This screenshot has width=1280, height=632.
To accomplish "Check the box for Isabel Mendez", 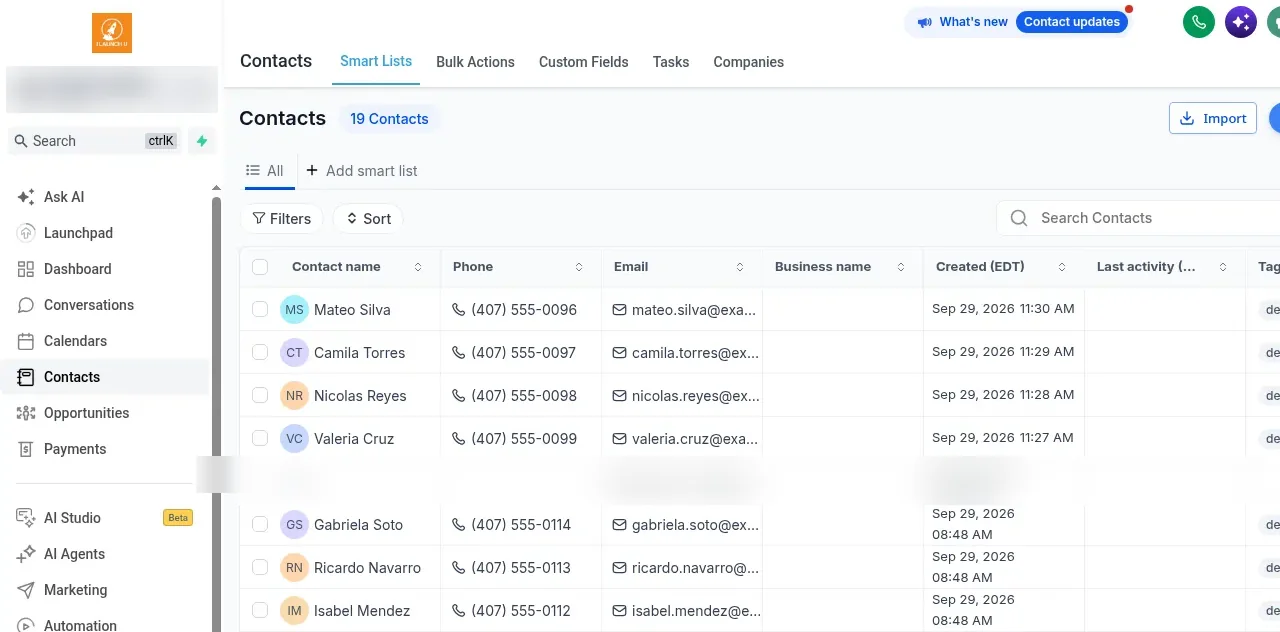I will [x=260, y=611].
